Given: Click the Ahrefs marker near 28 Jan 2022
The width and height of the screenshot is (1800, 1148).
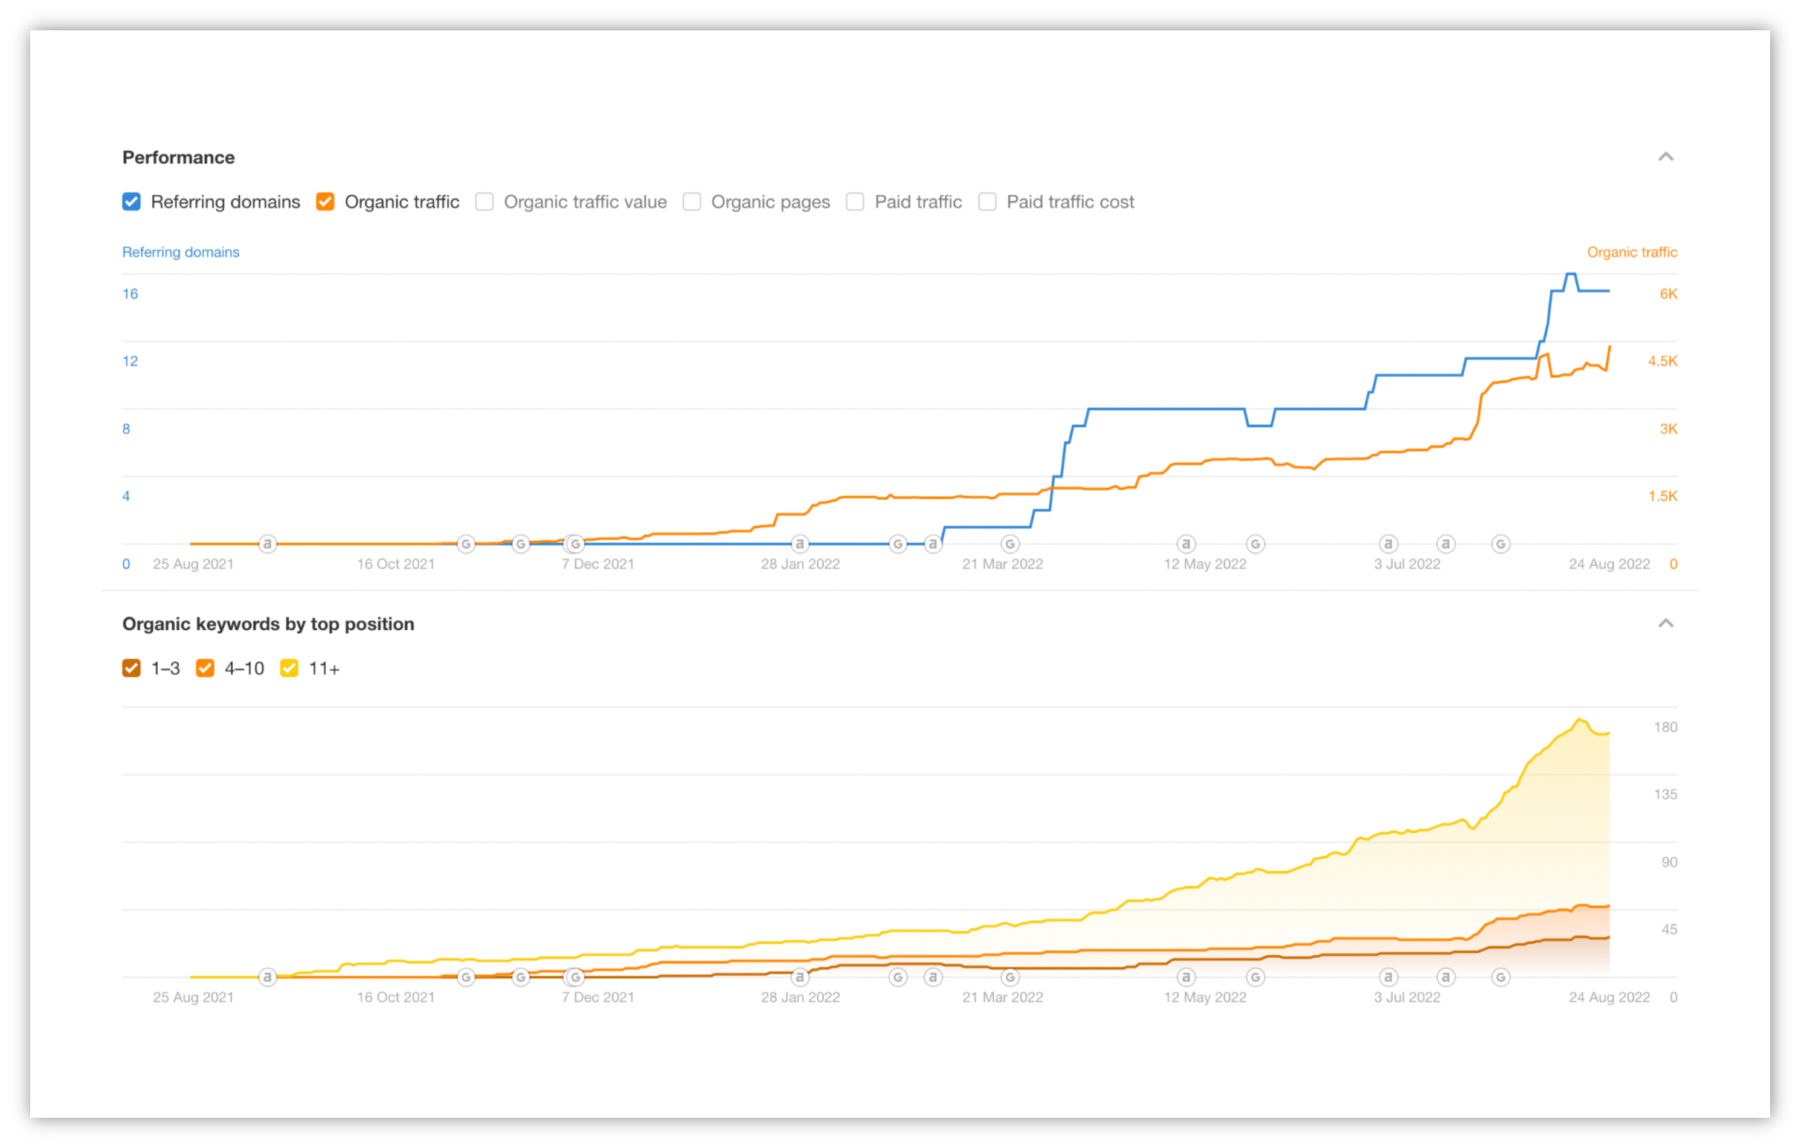Looking at the screenshot, I should 799,543.
